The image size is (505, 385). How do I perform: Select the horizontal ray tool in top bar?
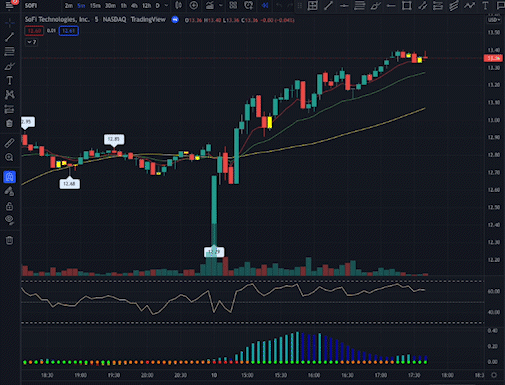[391, 5]
